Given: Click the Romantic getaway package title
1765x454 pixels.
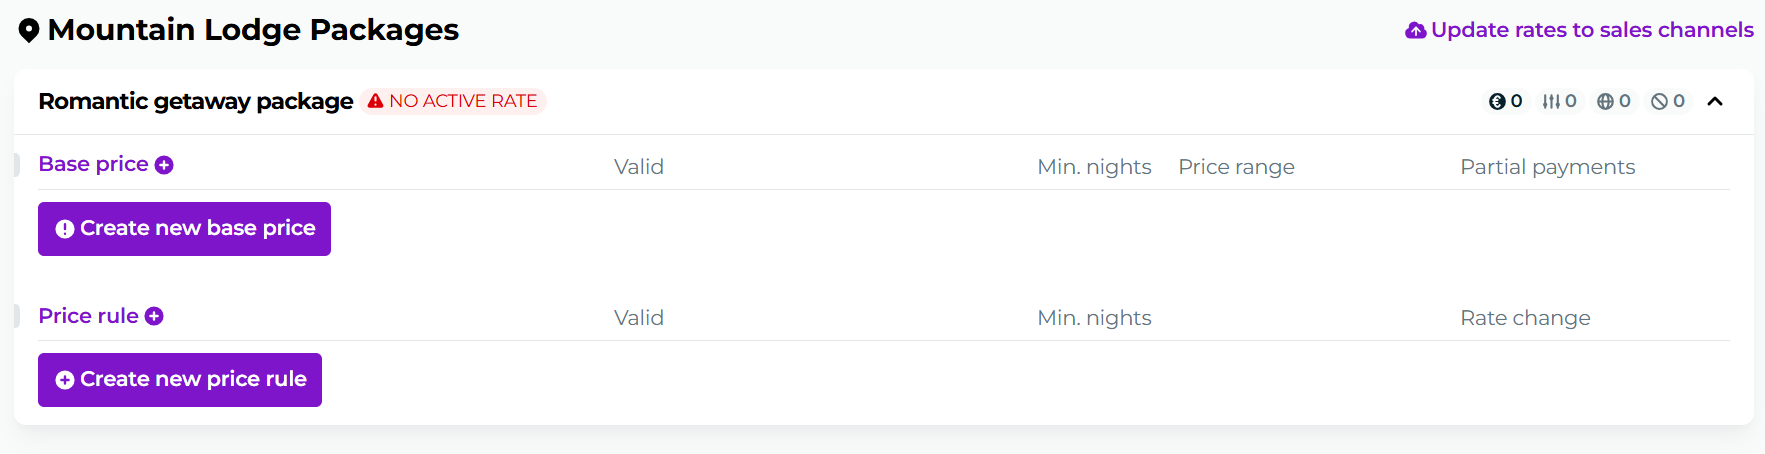Looking at the screenshot, I should (x=195, y=101).
